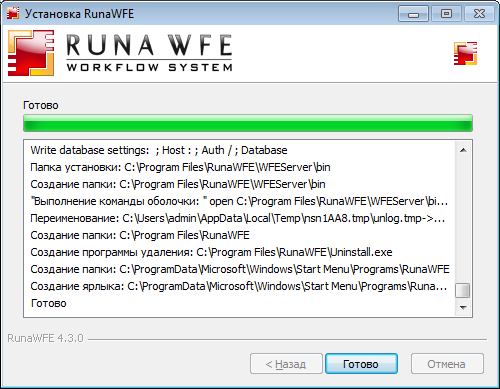Click the RunaWFE icon in the title bar
The height and width of the screenshot is (389, 500).
tap(13, 14)
